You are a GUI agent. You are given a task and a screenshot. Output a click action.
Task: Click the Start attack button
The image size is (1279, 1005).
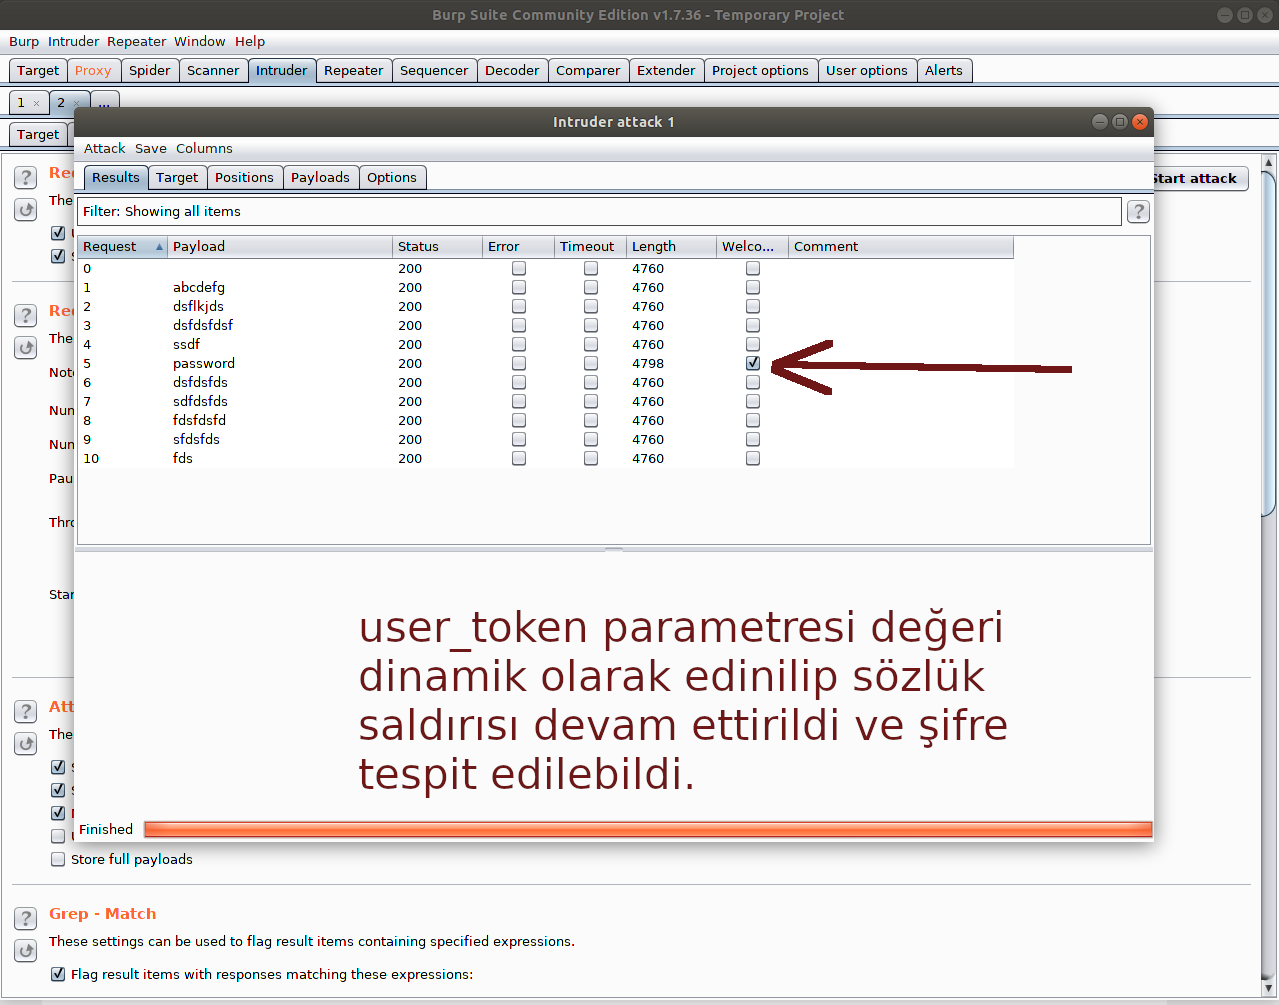click(1198, 178)
